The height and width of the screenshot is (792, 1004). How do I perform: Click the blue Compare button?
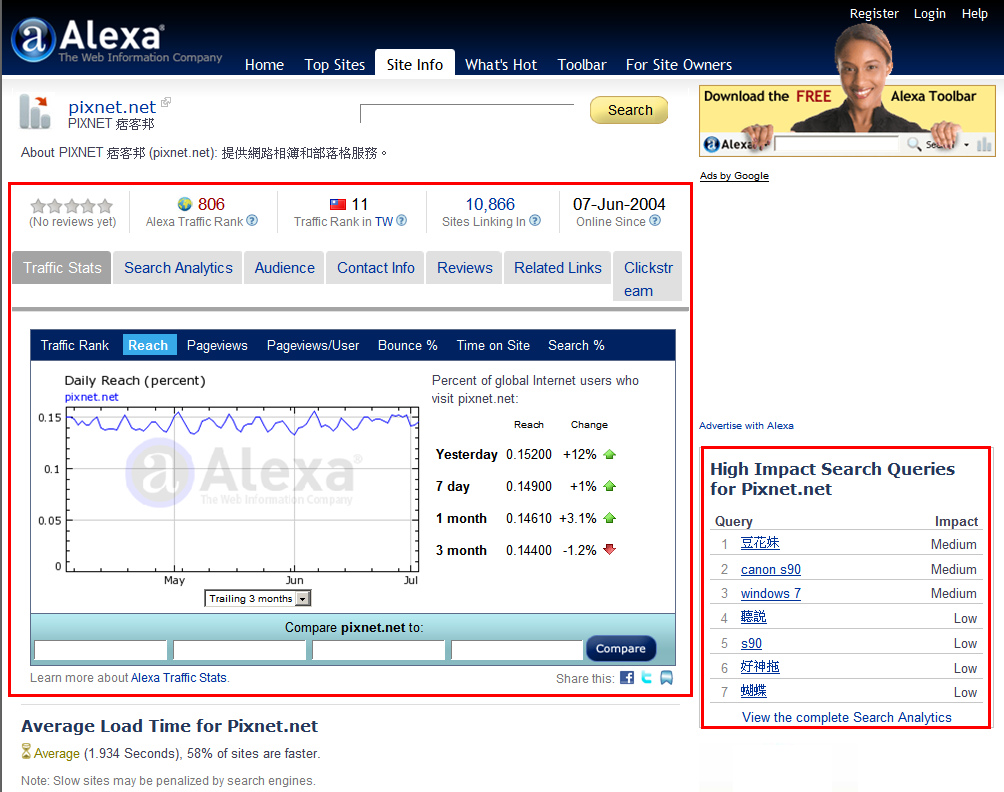point(620,648)
